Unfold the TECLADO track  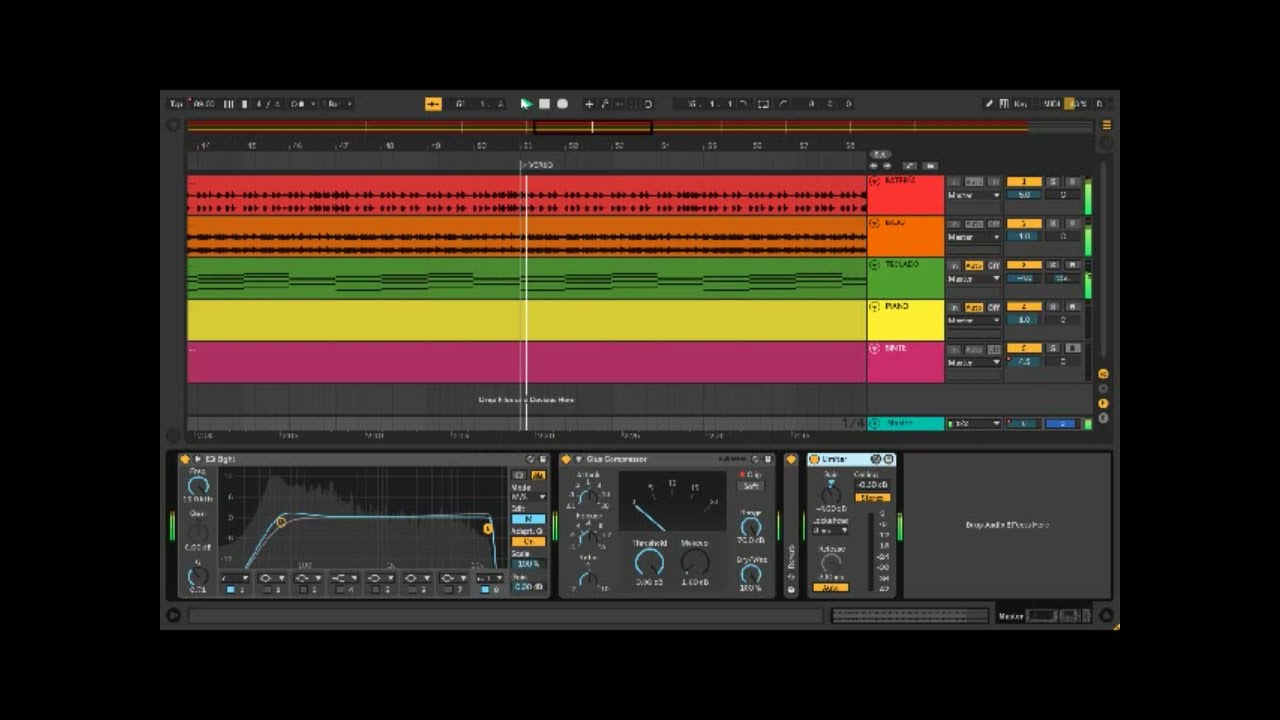point(875,265)
